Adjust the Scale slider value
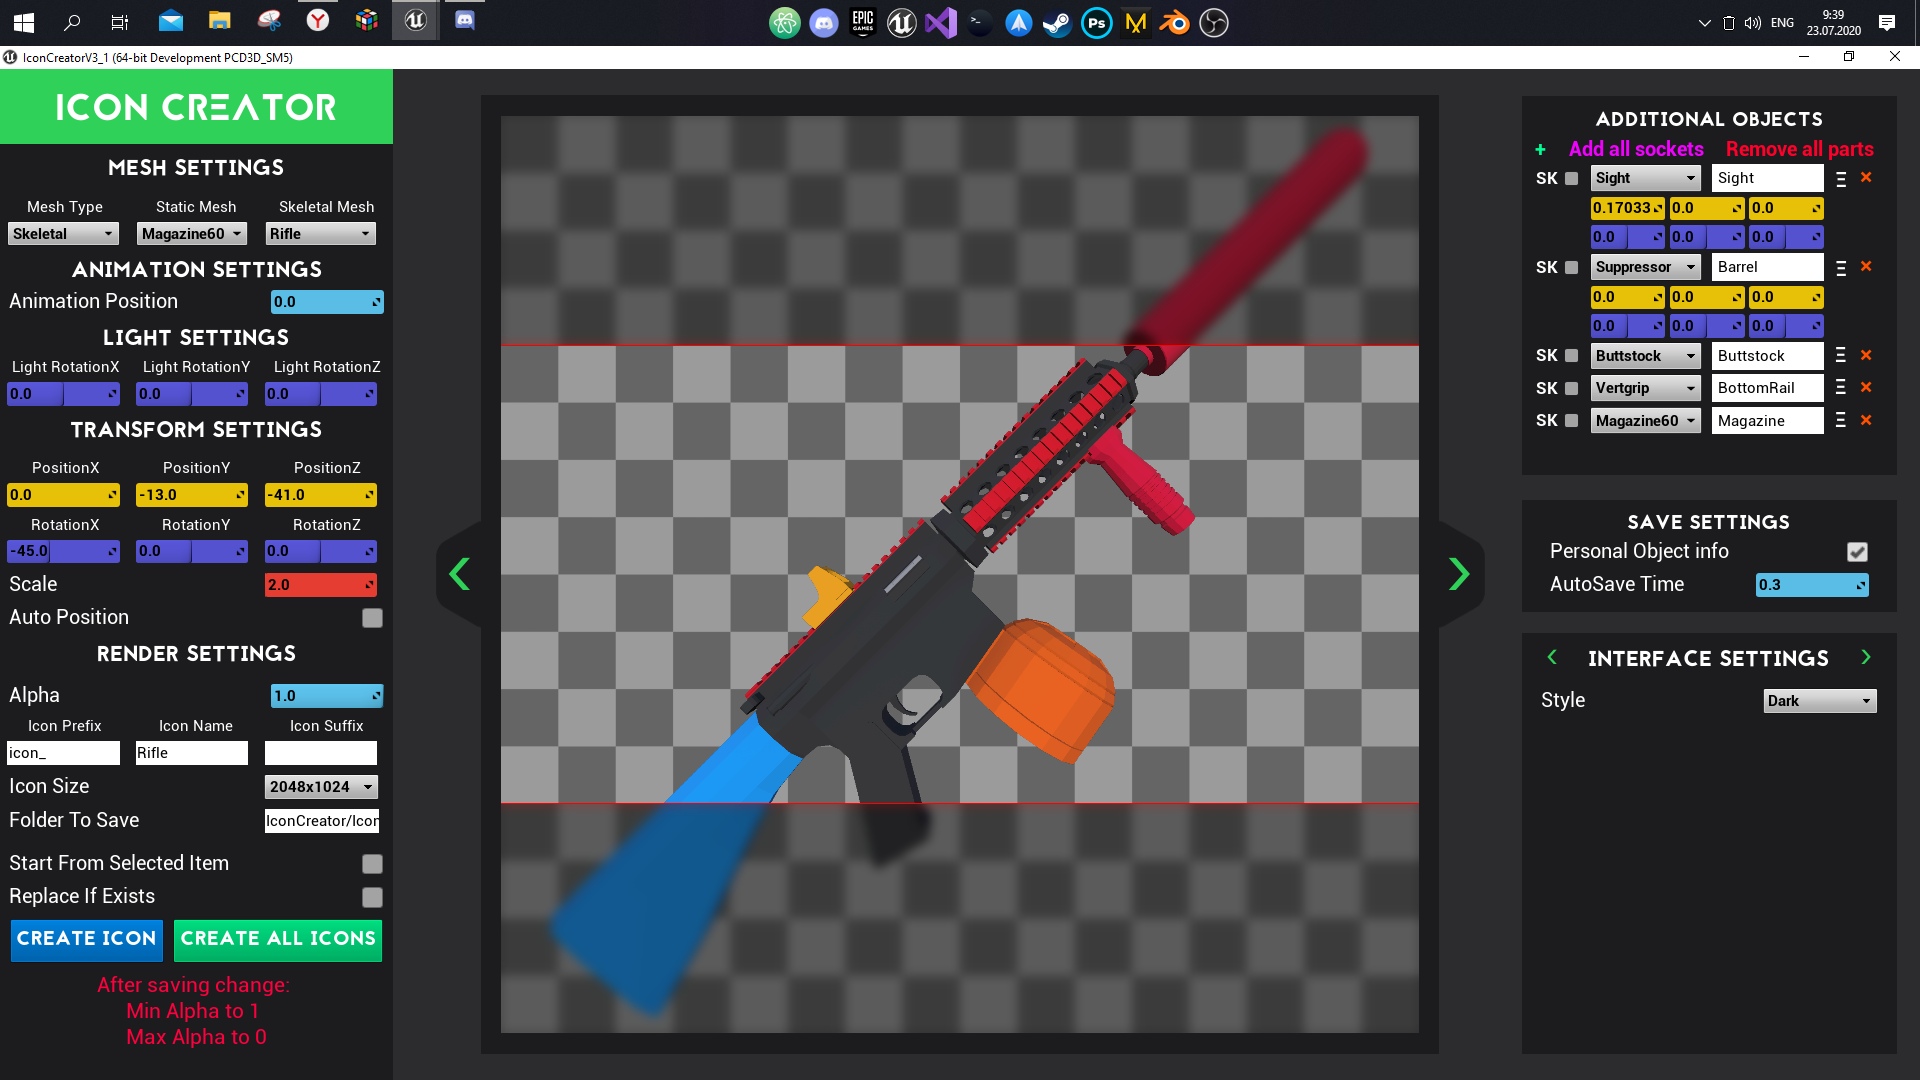This screenshot has width=1920, height=1080. coord(323,584)
